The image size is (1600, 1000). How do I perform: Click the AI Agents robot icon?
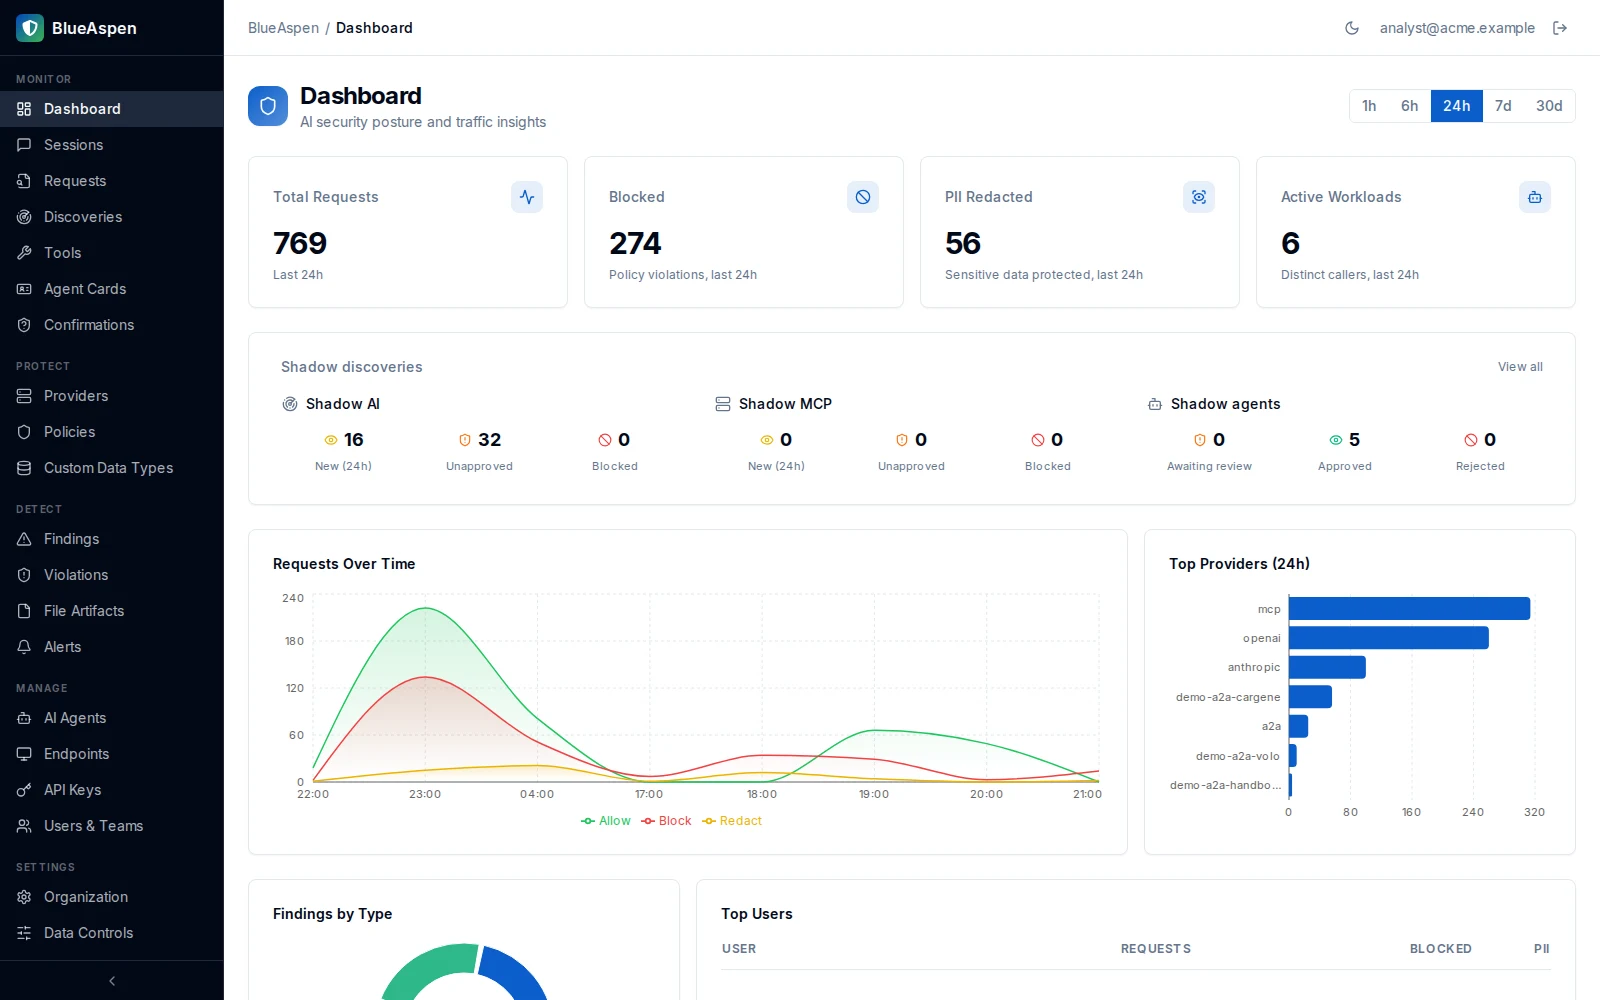pyautogui.click(x=24, y=718)
